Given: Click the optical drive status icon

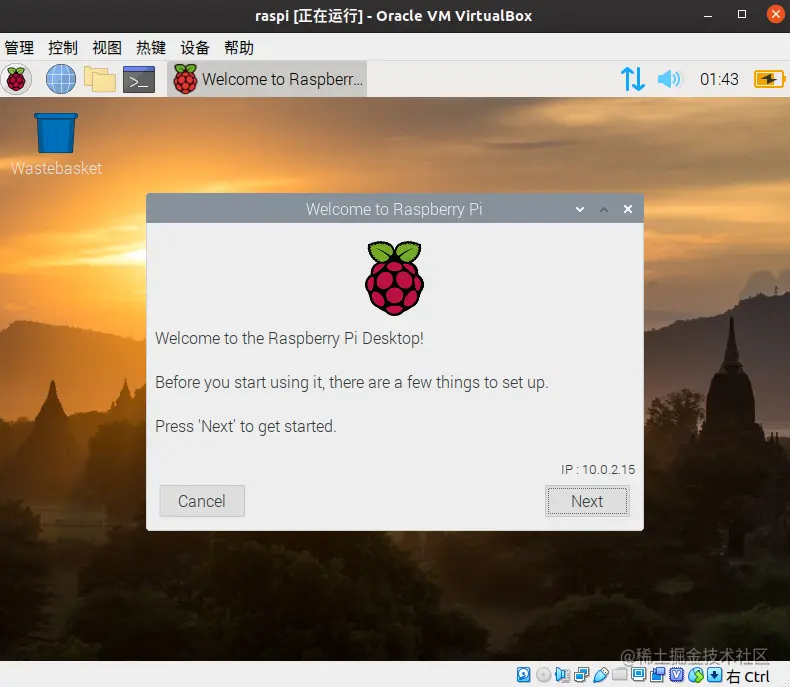Looking at the screenshot, I should tap(544, 674).
